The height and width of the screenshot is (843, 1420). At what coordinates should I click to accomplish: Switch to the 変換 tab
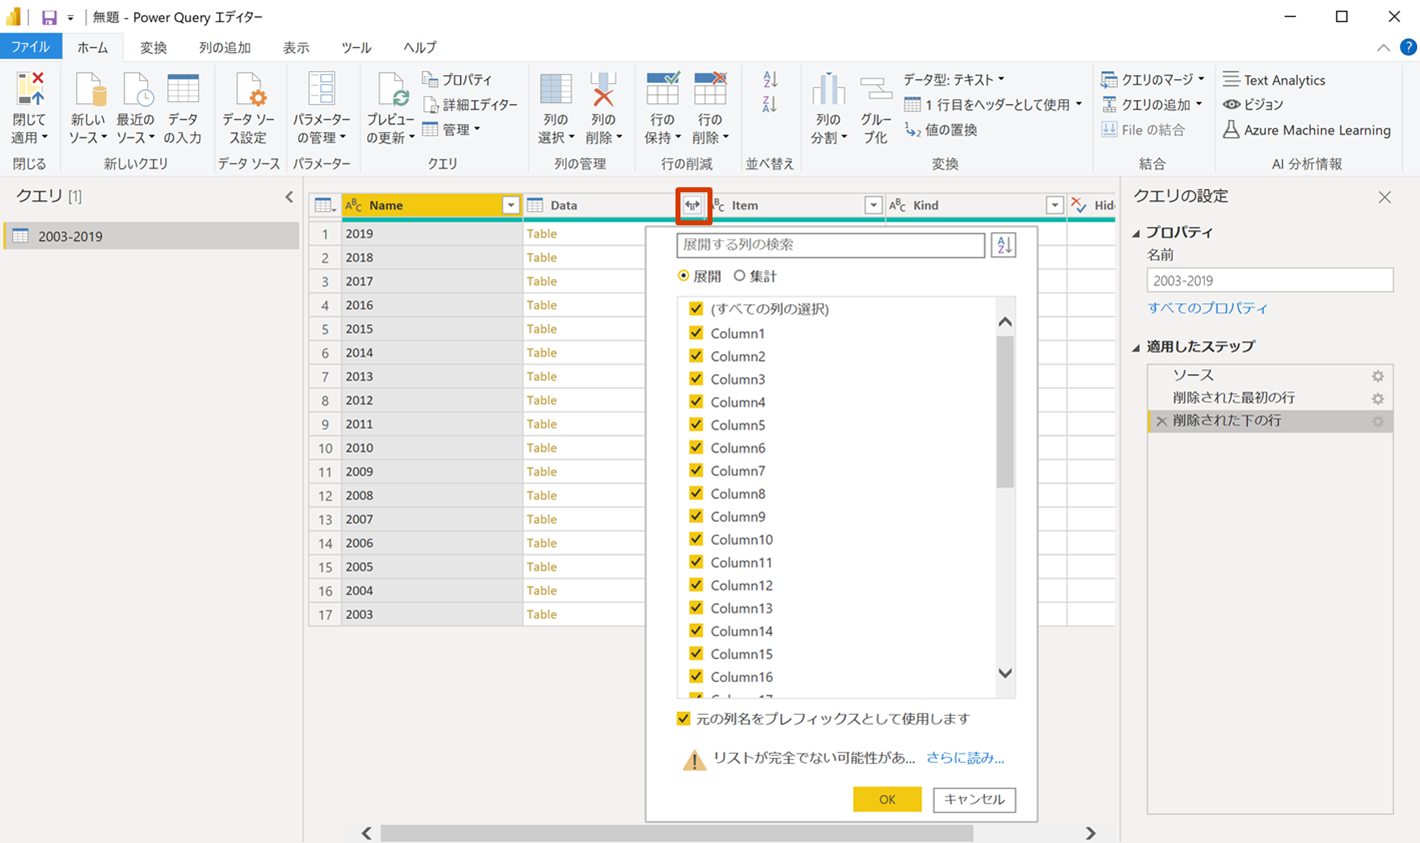tap(153, 47)
